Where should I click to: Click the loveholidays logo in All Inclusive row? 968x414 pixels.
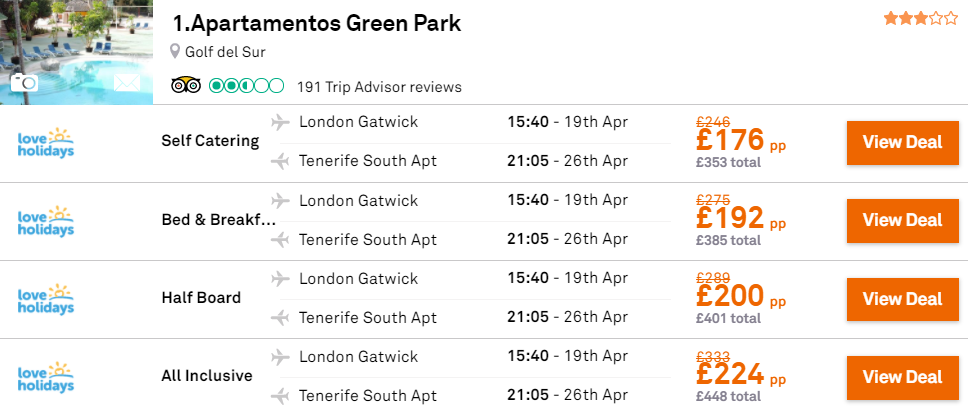(46, 378)
